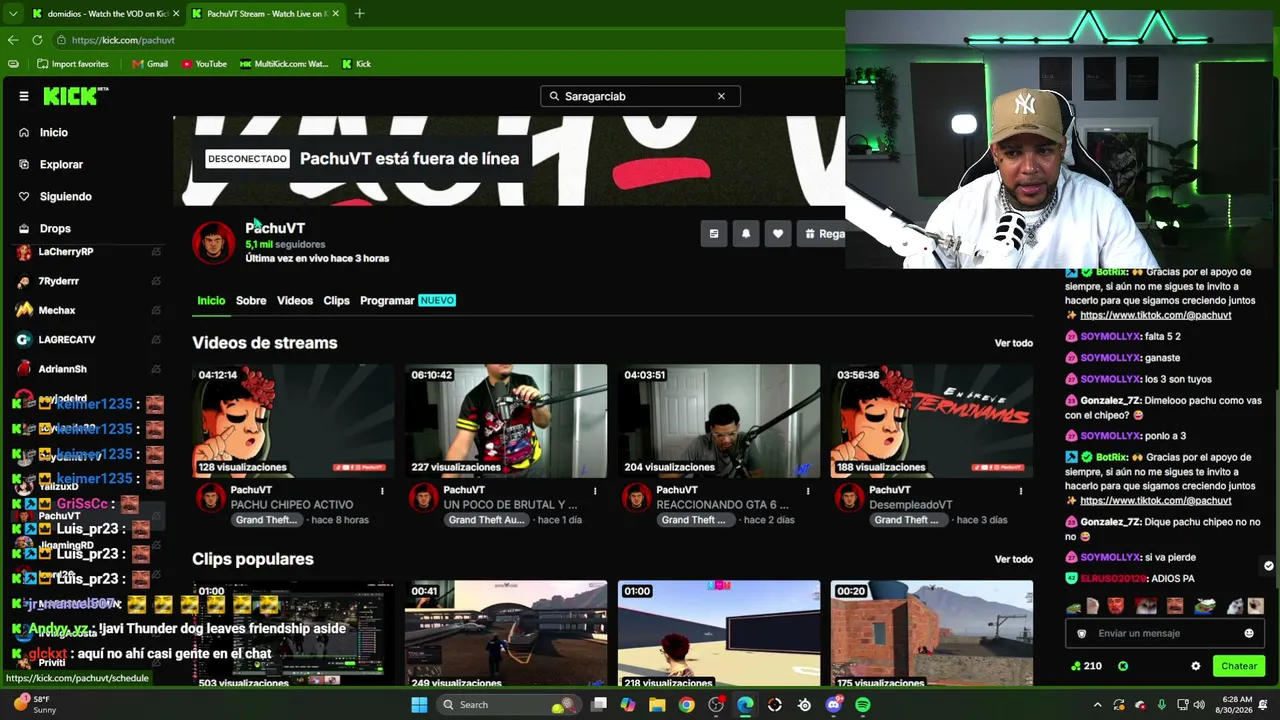Switch to the Inicio channel tab
The width and height of the screenshot is (1280, 720).
click(x=211, y=300)
